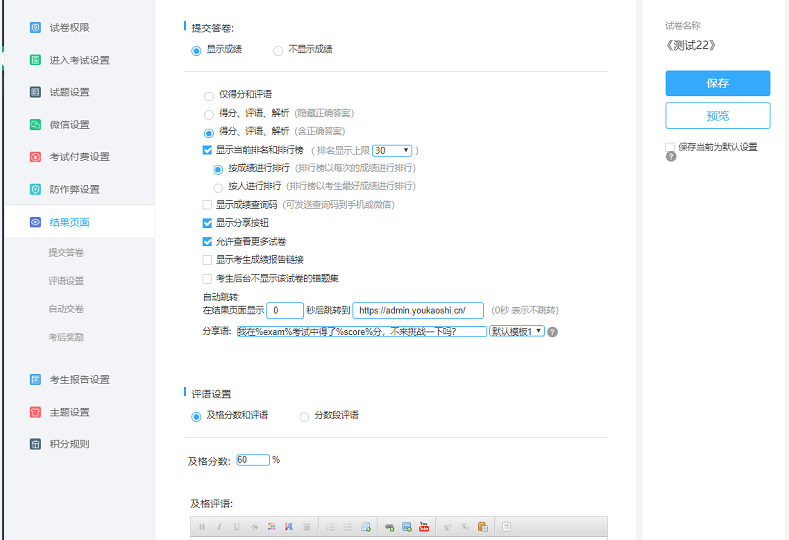Open 考后奖励 sub-menu item

(x=66, y=337)
